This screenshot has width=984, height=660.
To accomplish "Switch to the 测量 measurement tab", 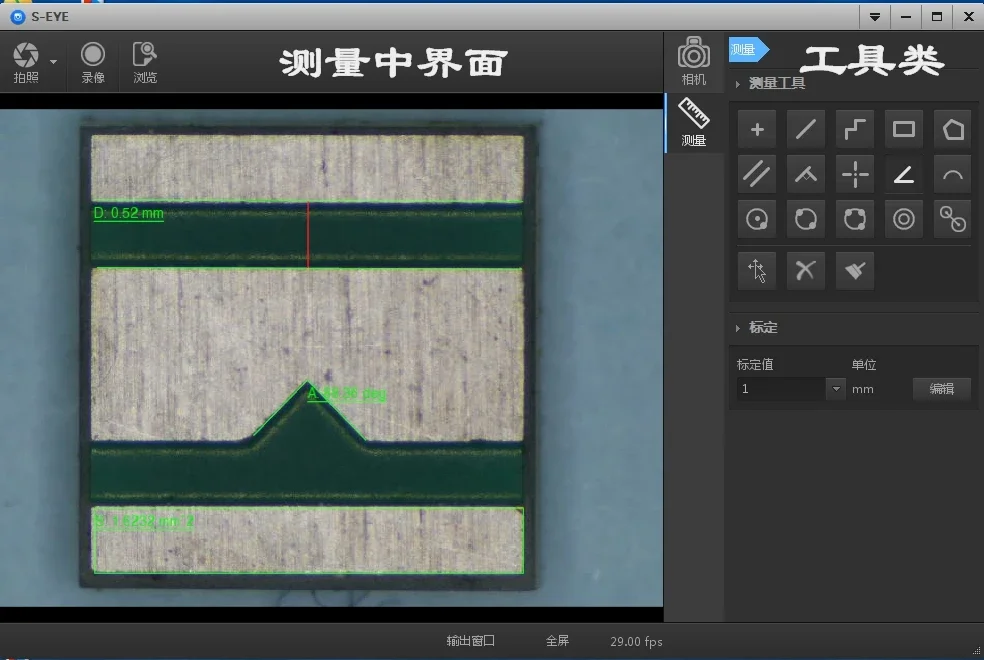I will pos(693,123).
